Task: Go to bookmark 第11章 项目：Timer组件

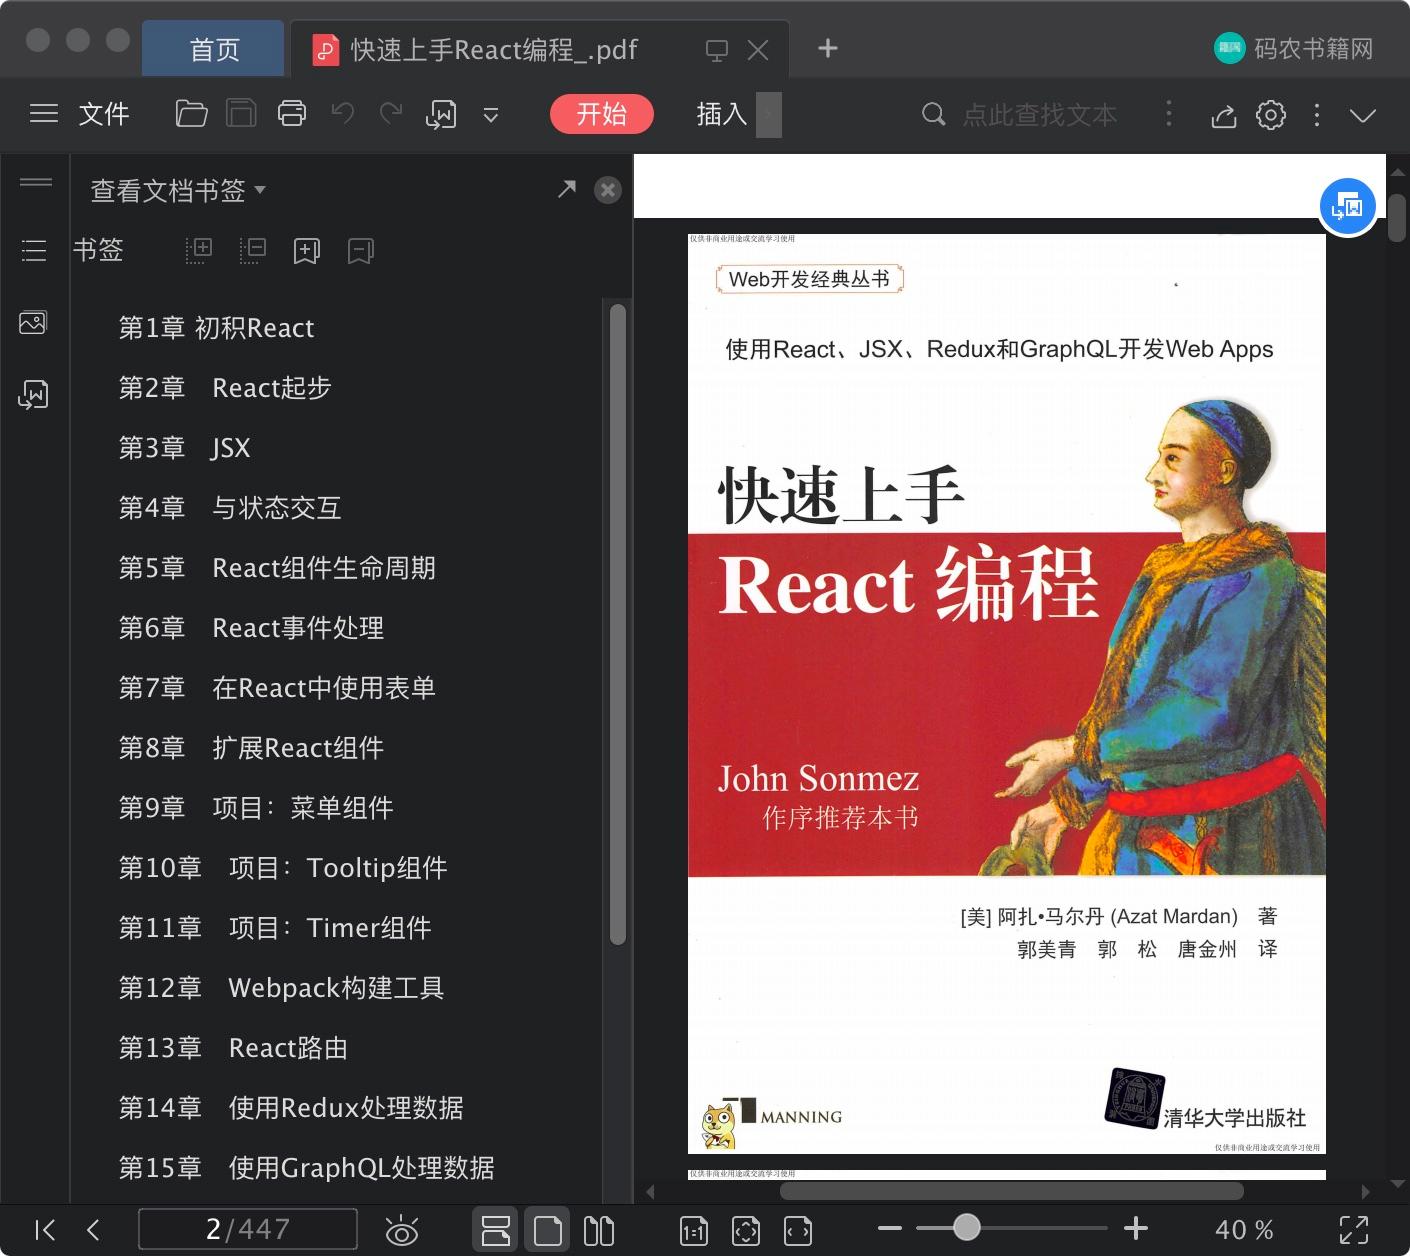Action: [275, 928]
